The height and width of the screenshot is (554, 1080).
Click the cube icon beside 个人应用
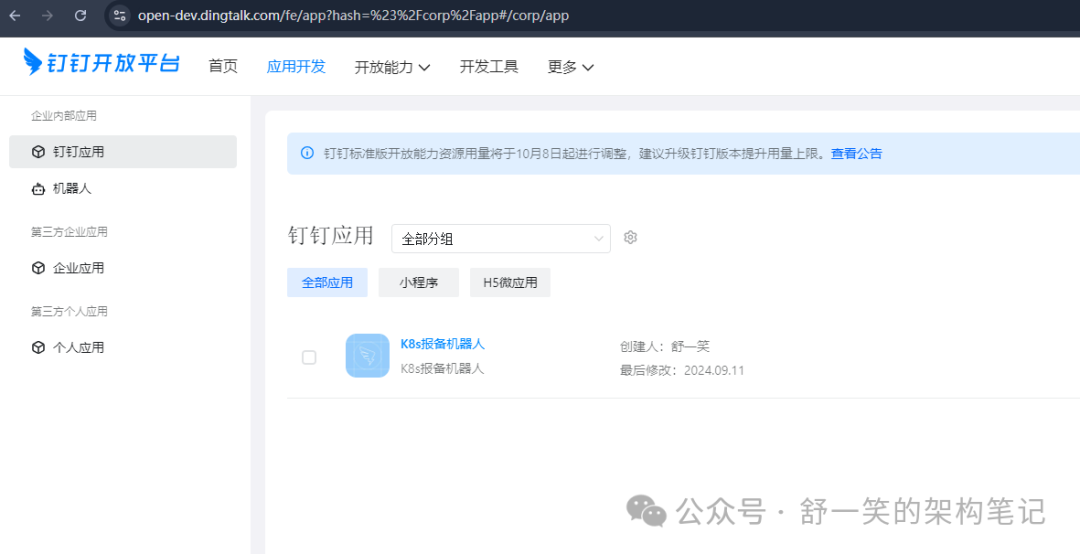tap(39, 347)
